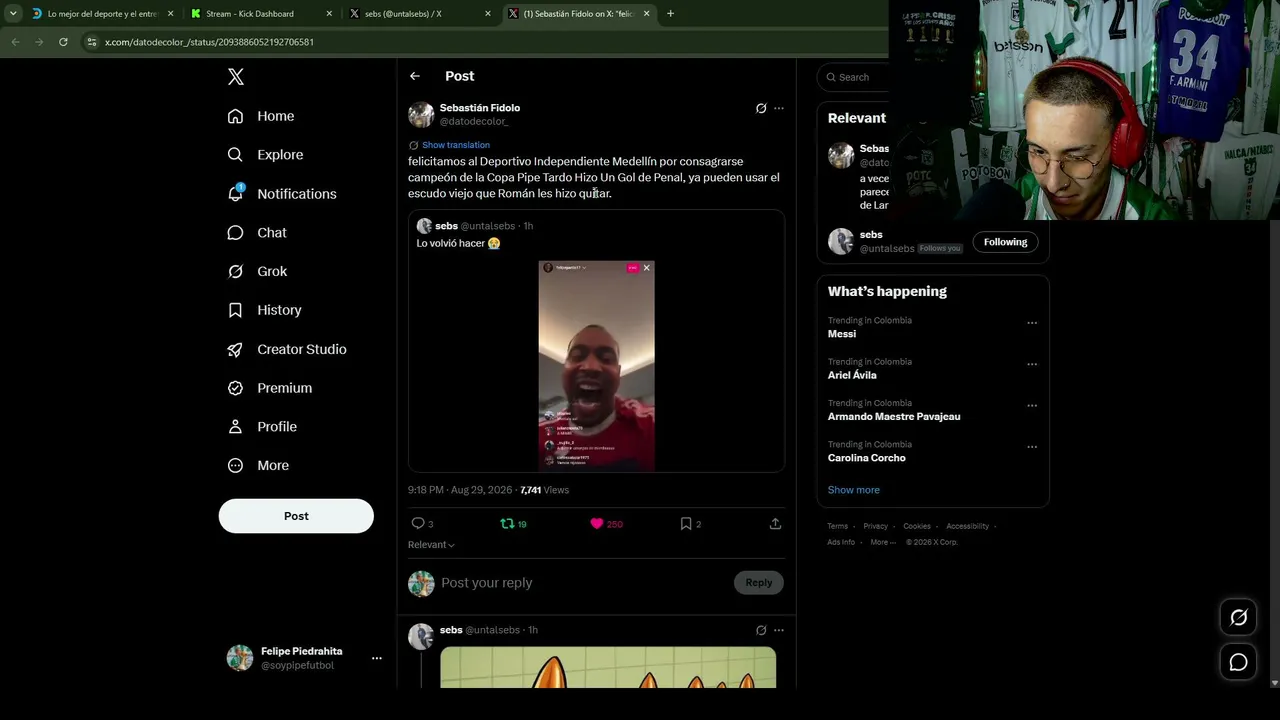Open the Terms footer link
This screenshot has height=720, width=1280.
[x=838, y=526]
